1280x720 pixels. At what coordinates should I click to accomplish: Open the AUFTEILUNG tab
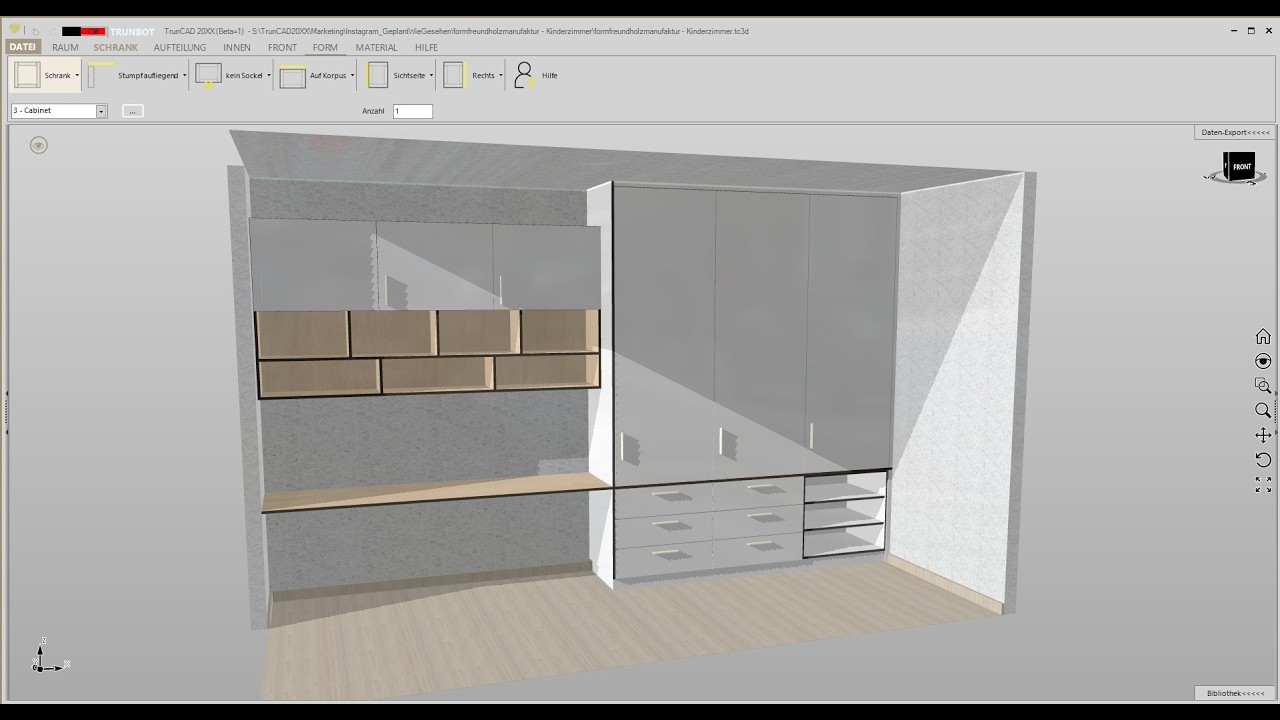[180, 47]
